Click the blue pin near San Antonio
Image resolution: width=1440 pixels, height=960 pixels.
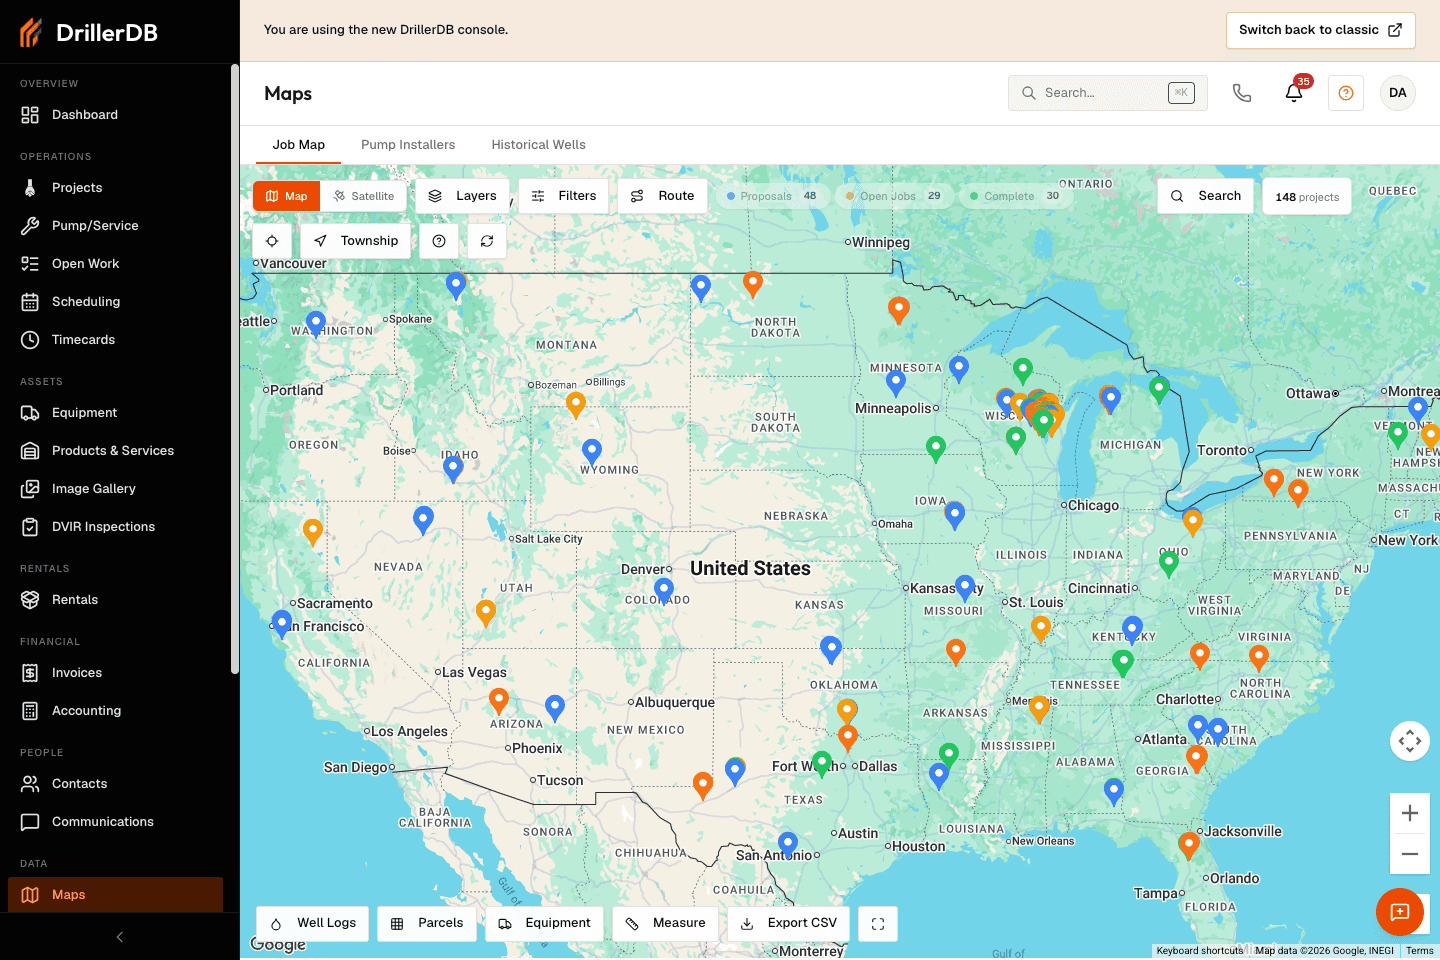click(x=788, y=846)
